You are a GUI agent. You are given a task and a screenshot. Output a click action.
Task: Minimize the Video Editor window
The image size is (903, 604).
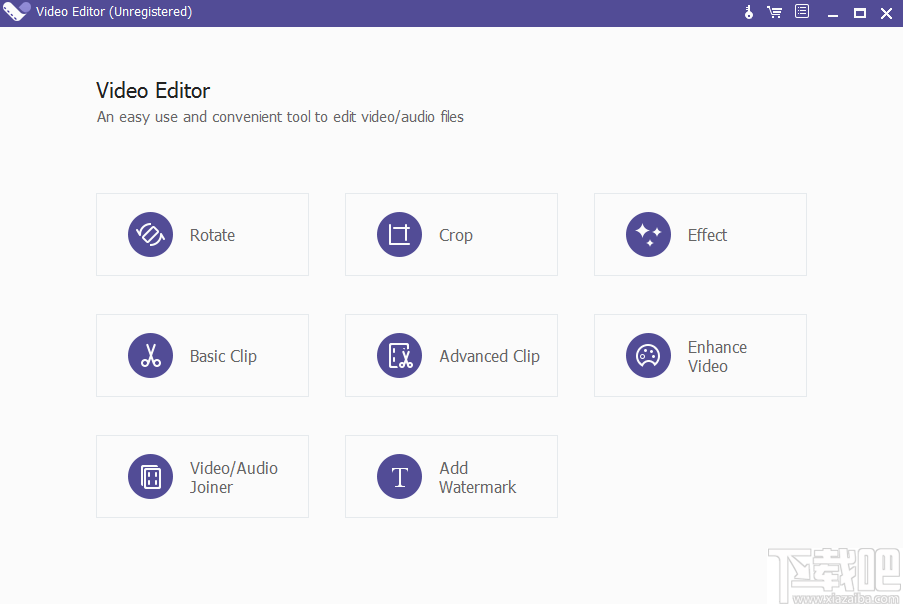(832, 13)
